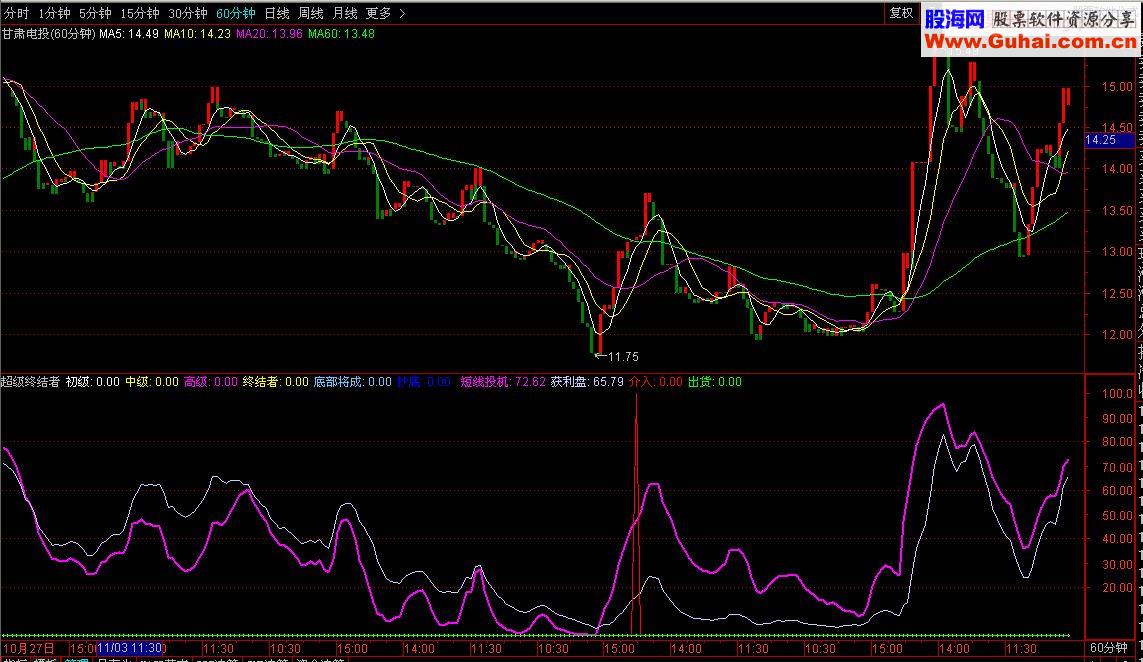Switch chart to 周线 weekly view

click(x=311, y=13)
